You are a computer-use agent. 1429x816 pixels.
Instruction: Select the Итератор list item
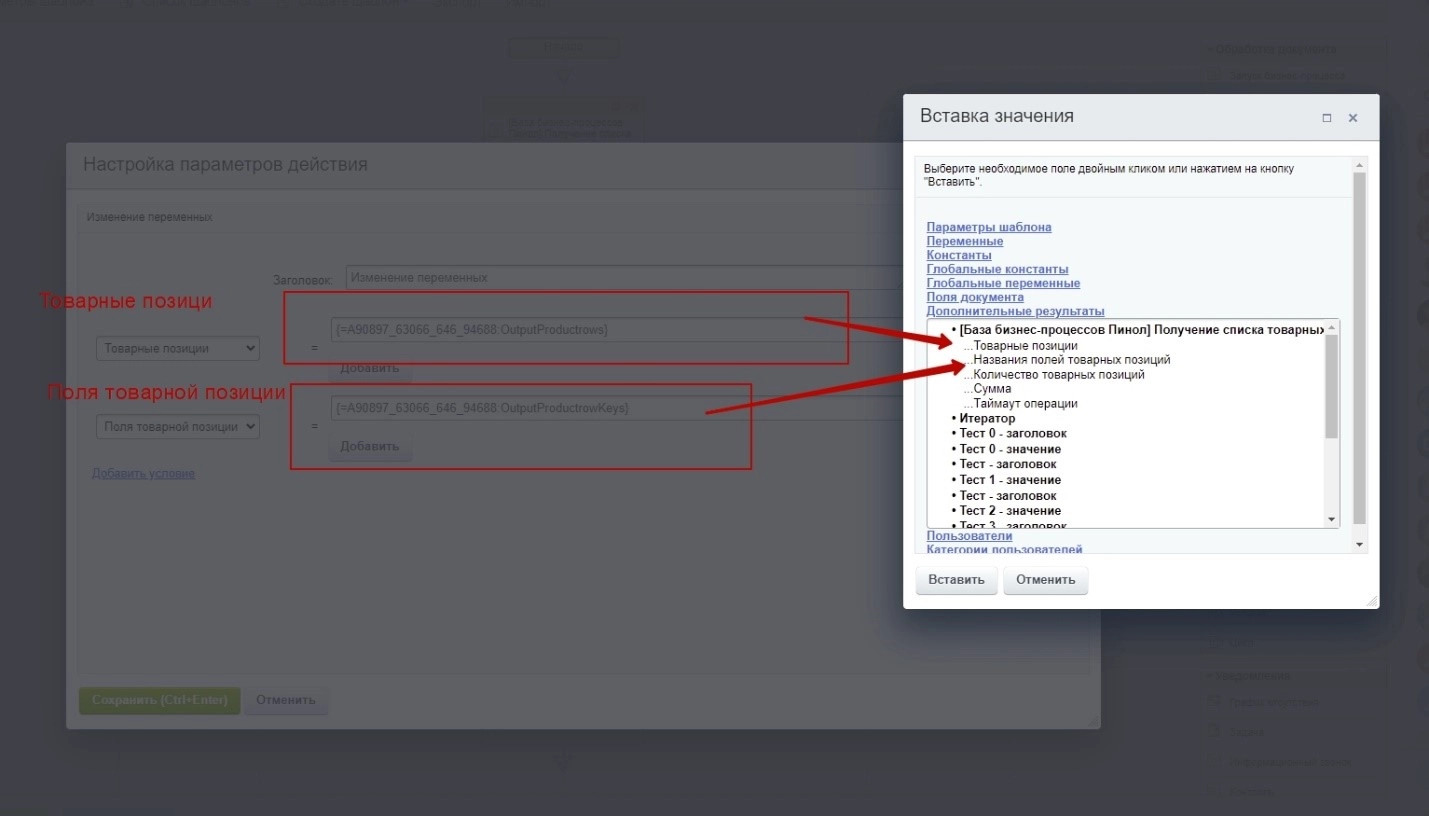click(x=987, y=418)
